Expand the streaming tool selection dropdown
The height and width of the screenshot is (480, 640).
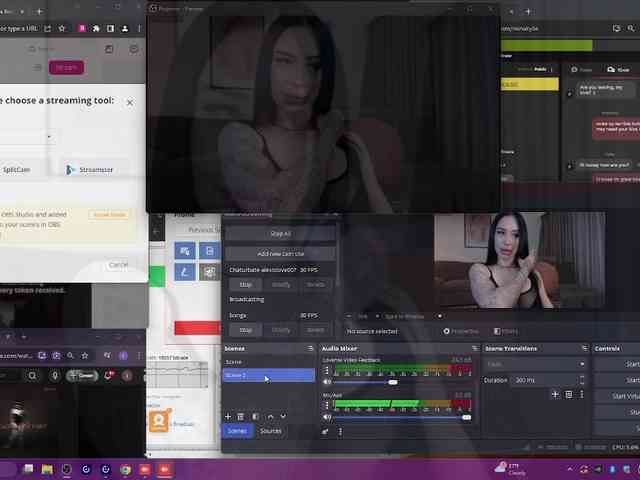pyautogui.click(x=48, y=136)
